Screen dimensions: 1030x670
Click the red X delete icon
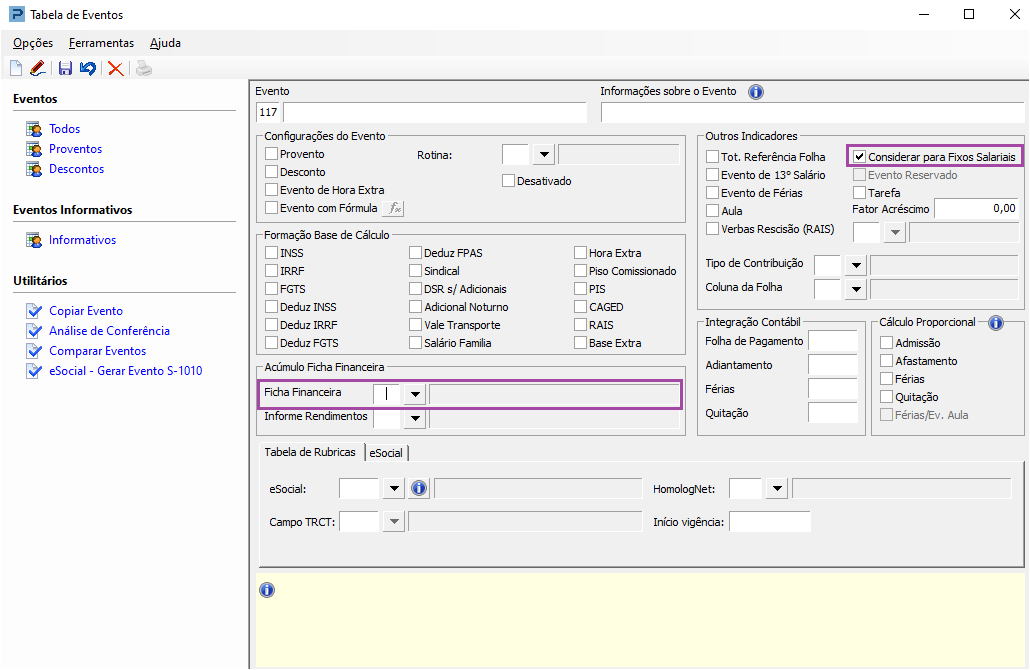(116, 69)
